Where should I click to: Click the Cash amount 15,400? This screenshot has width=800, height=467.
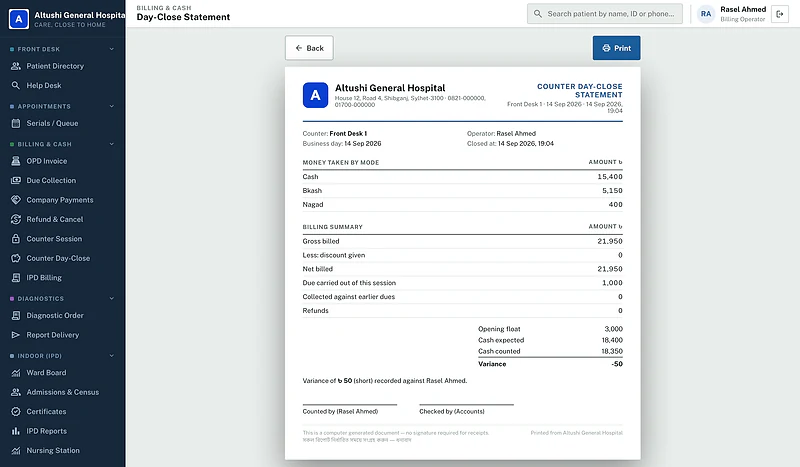610,177
